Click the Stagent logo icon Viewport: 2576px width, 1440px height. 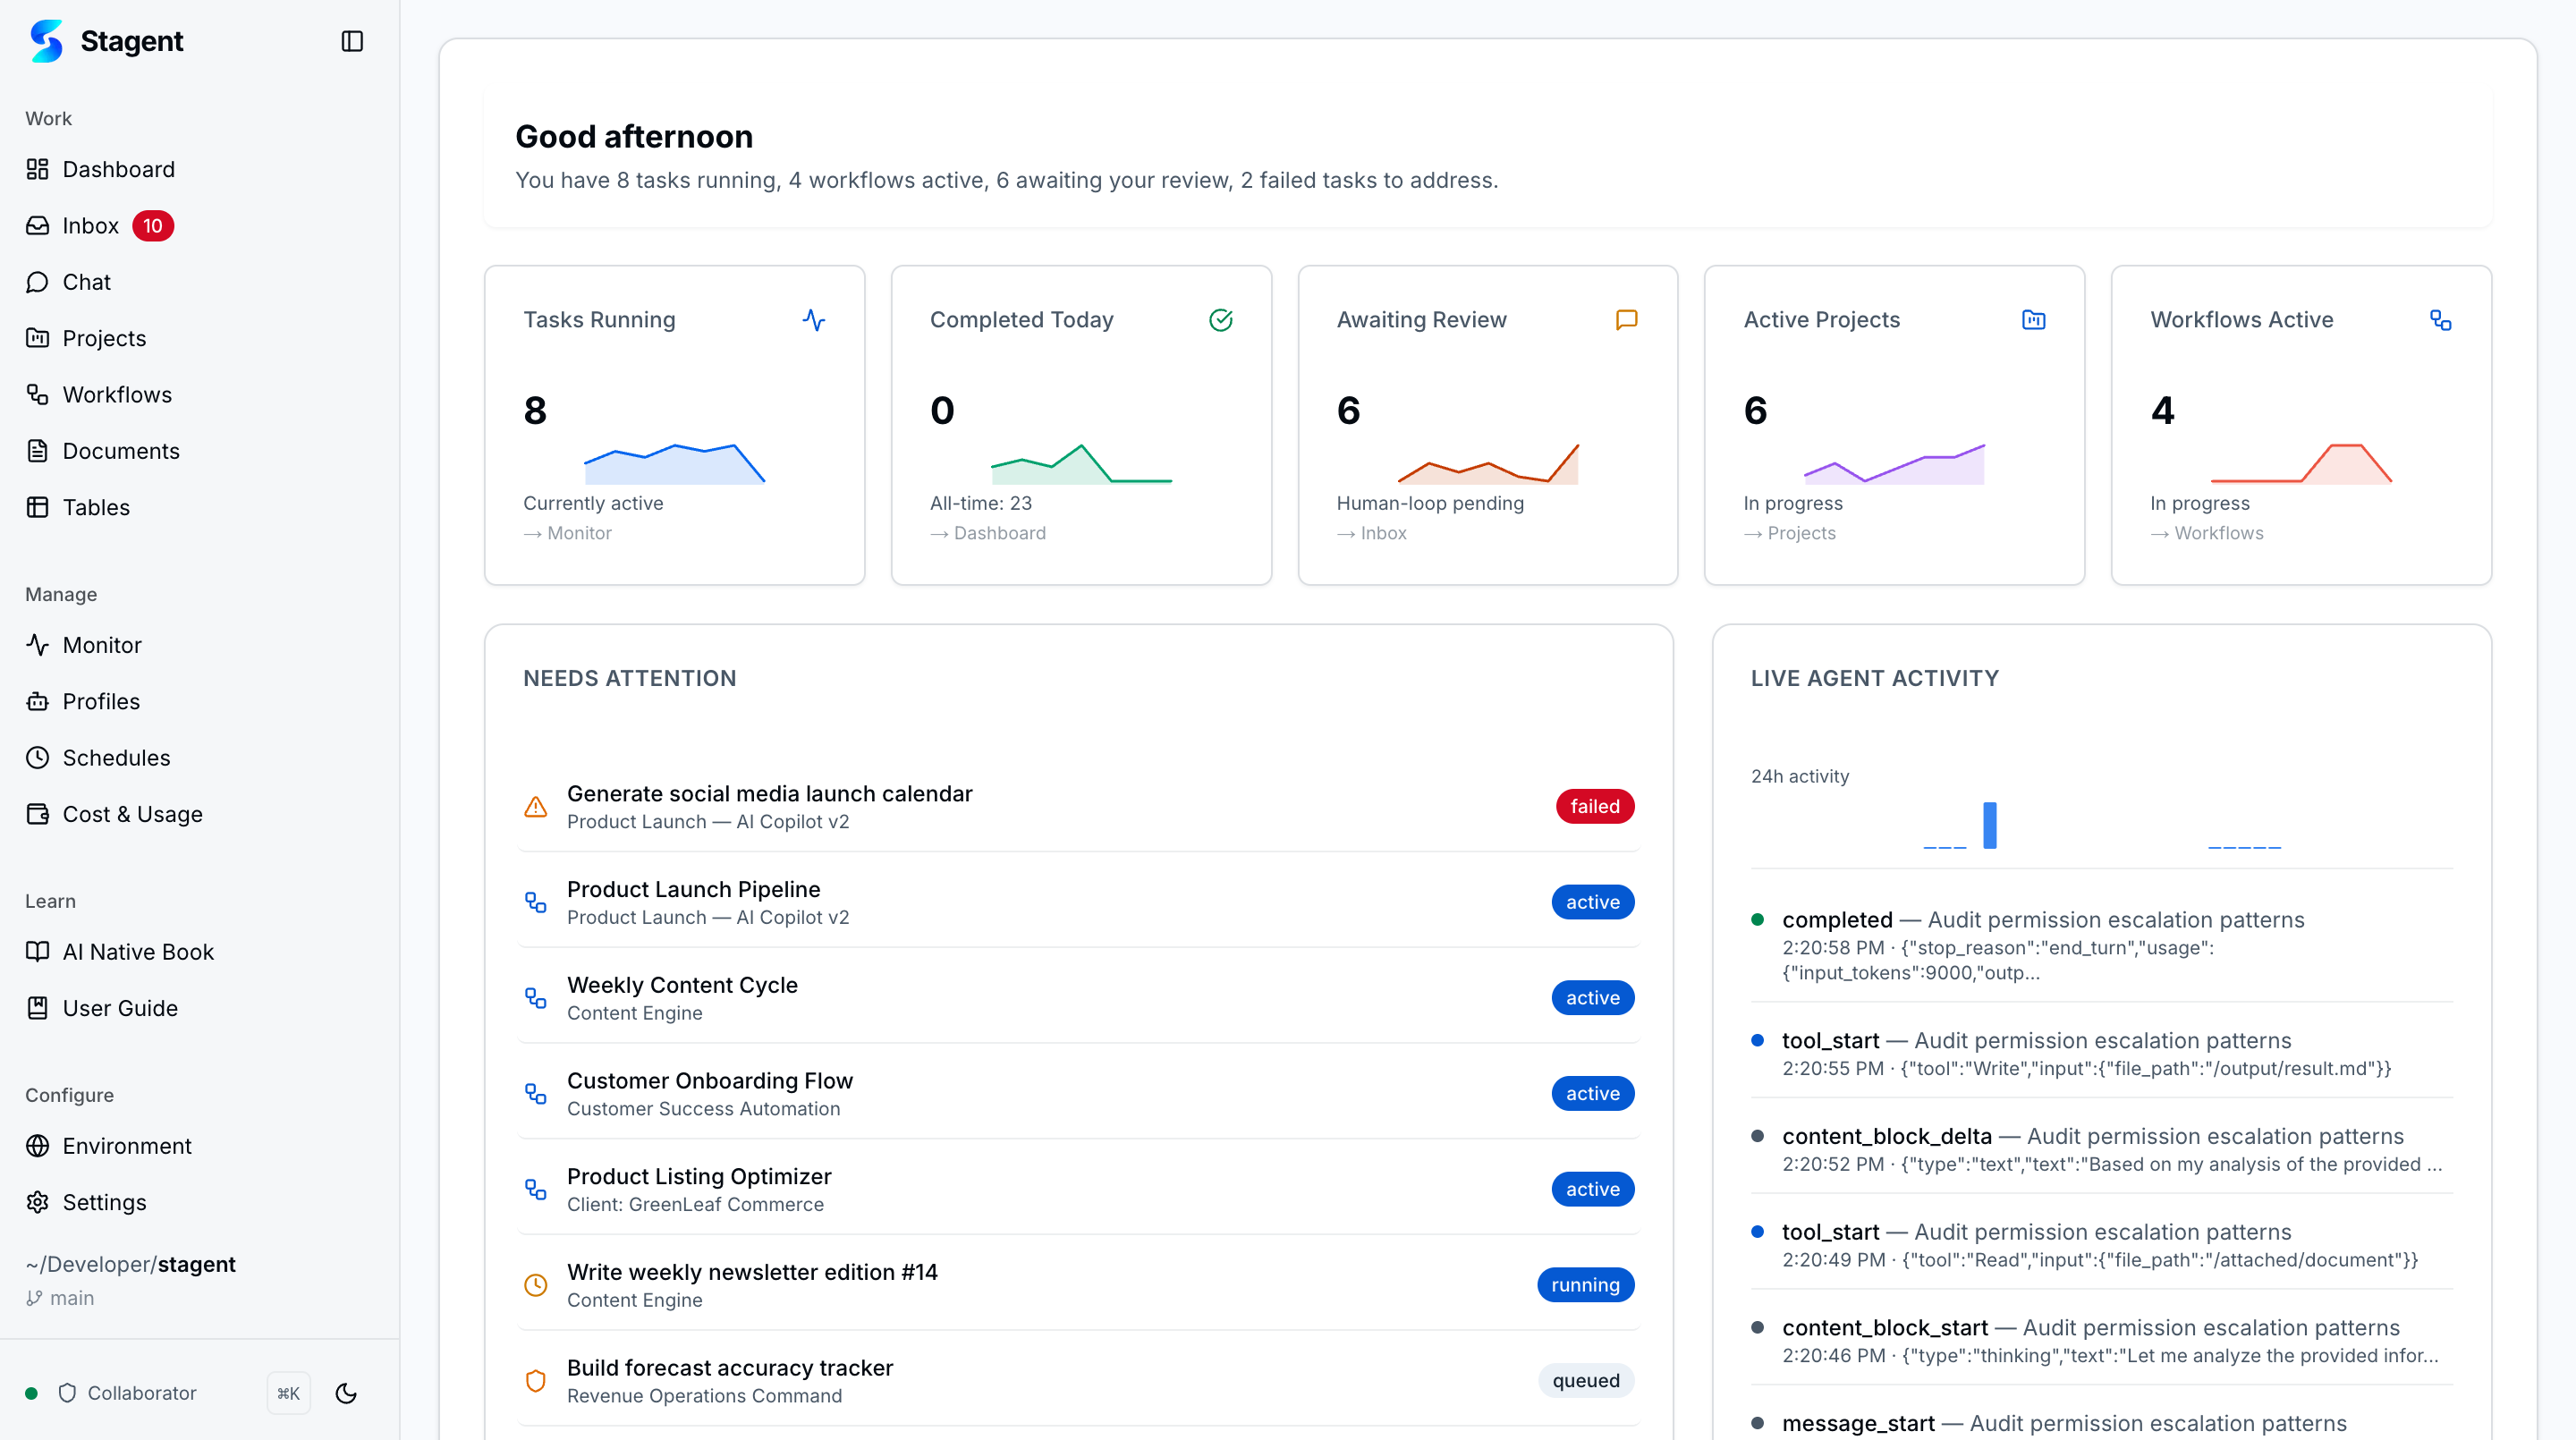(46, 41)
